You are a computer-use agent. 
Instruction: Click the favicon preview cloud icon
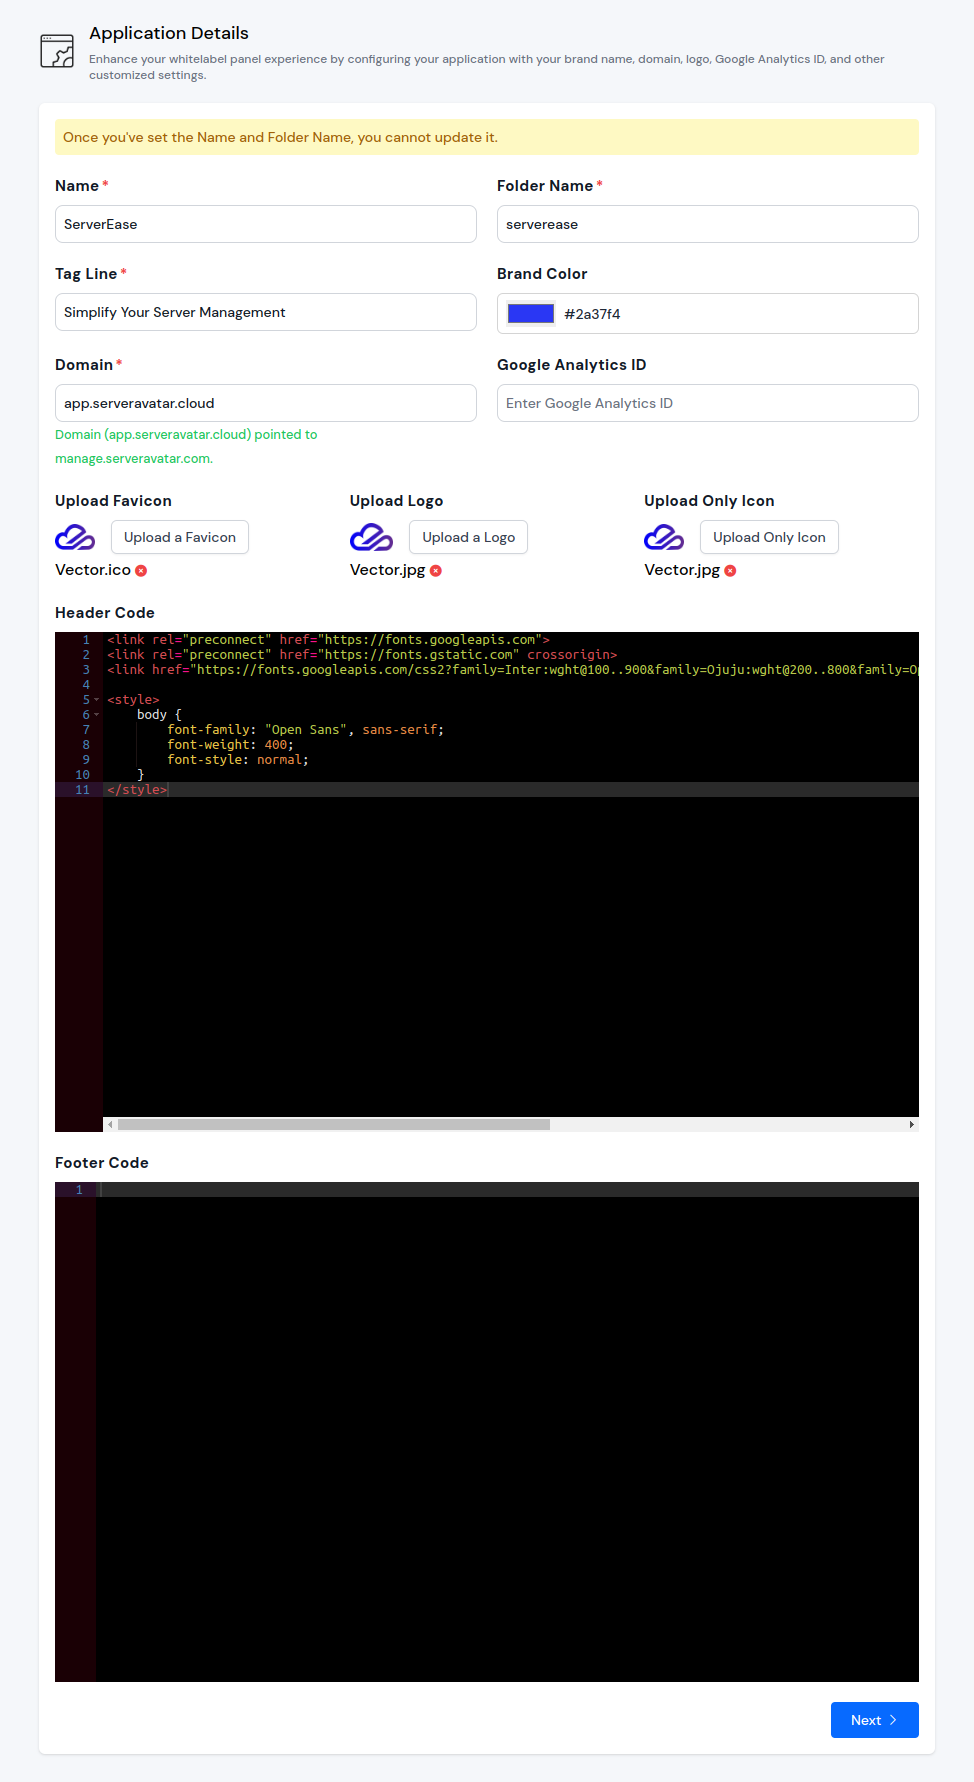75,538
